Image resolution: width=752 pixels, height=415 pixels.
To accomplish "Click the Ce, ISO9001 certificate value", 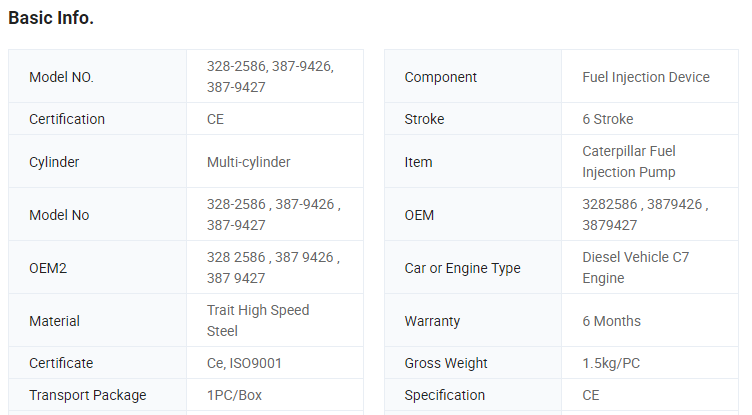I will click(x=244, y=363).
